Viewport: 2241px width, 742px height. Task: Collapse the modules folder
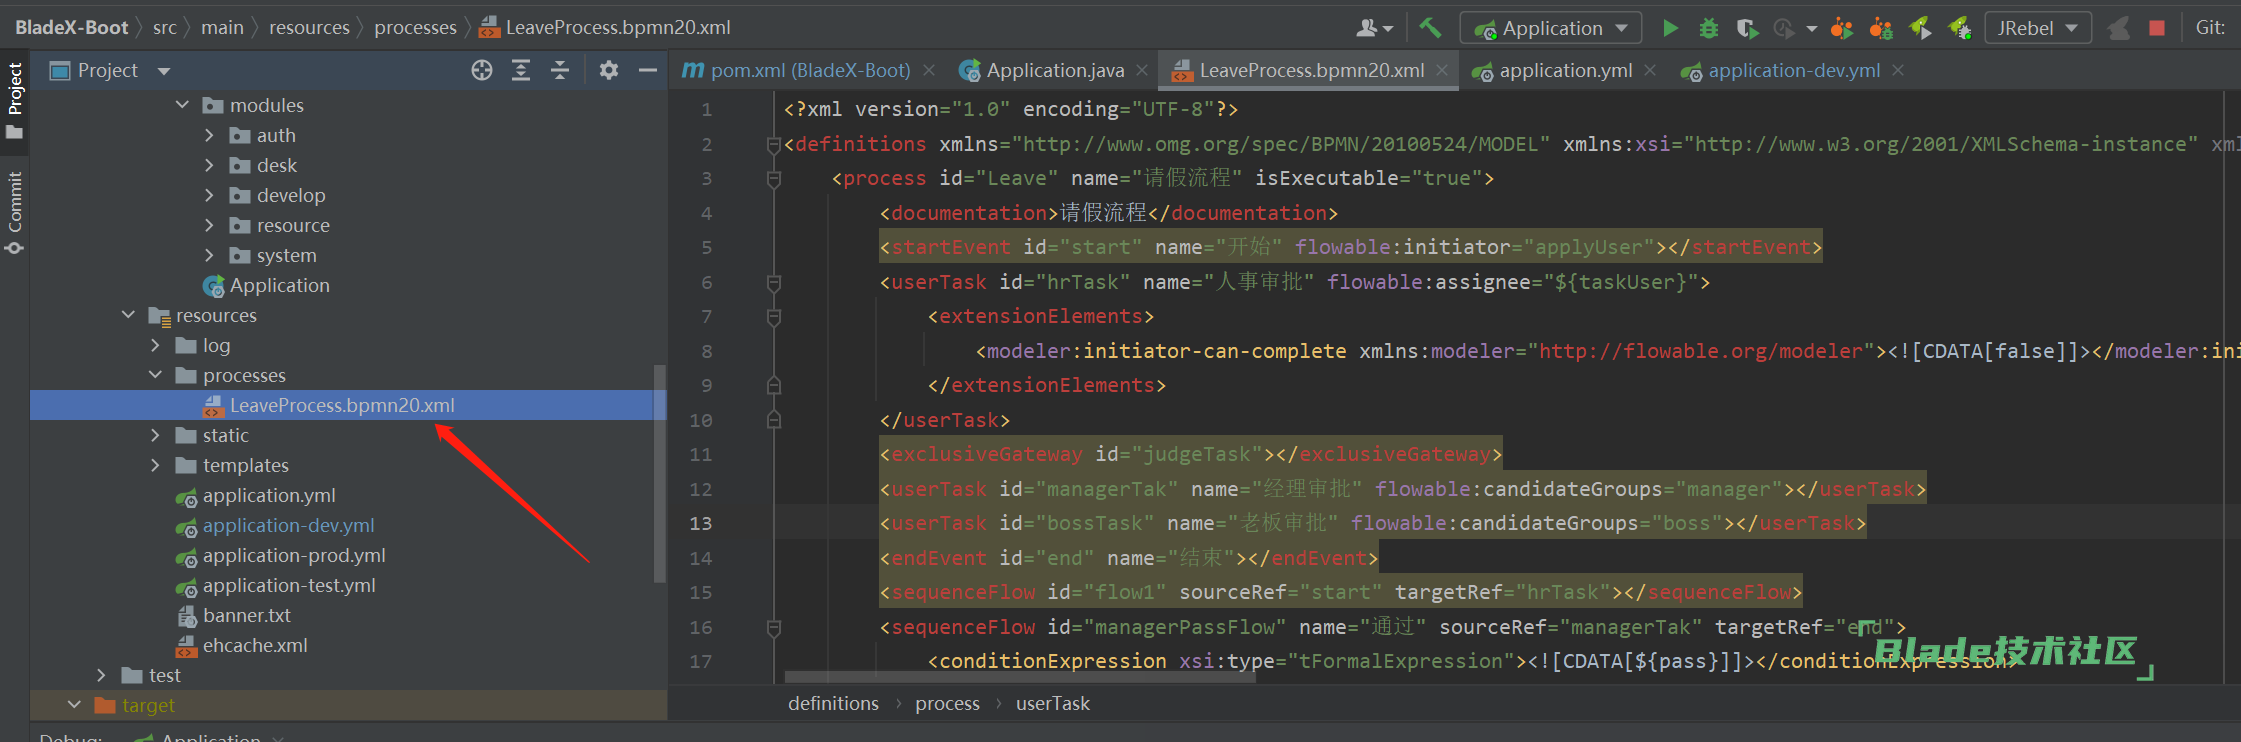[182, 105]
